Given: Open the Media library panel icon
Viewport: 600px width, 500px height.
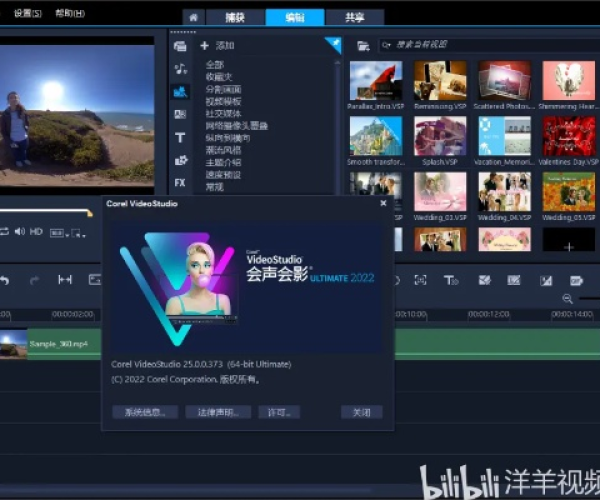Looking at the screenshot, I should tap(180, 46).
